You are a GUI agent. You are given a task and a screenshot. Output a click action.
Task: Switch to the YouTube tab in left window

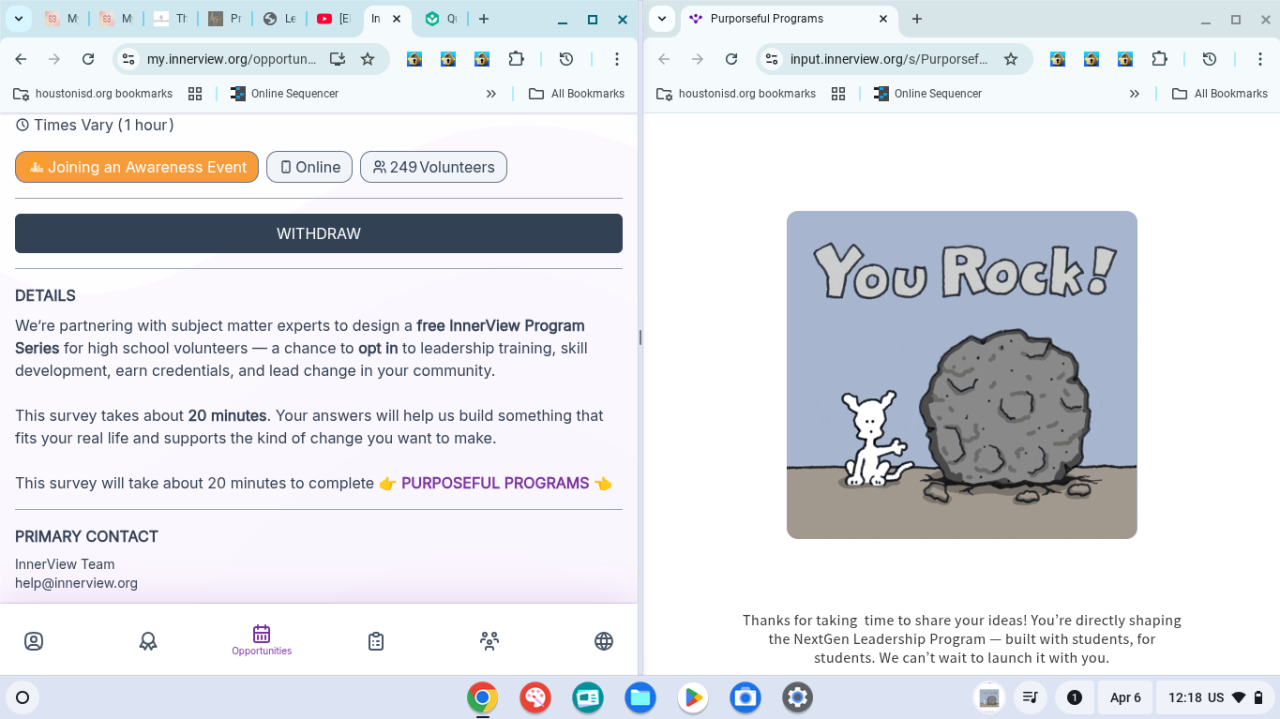pos(333,19)
